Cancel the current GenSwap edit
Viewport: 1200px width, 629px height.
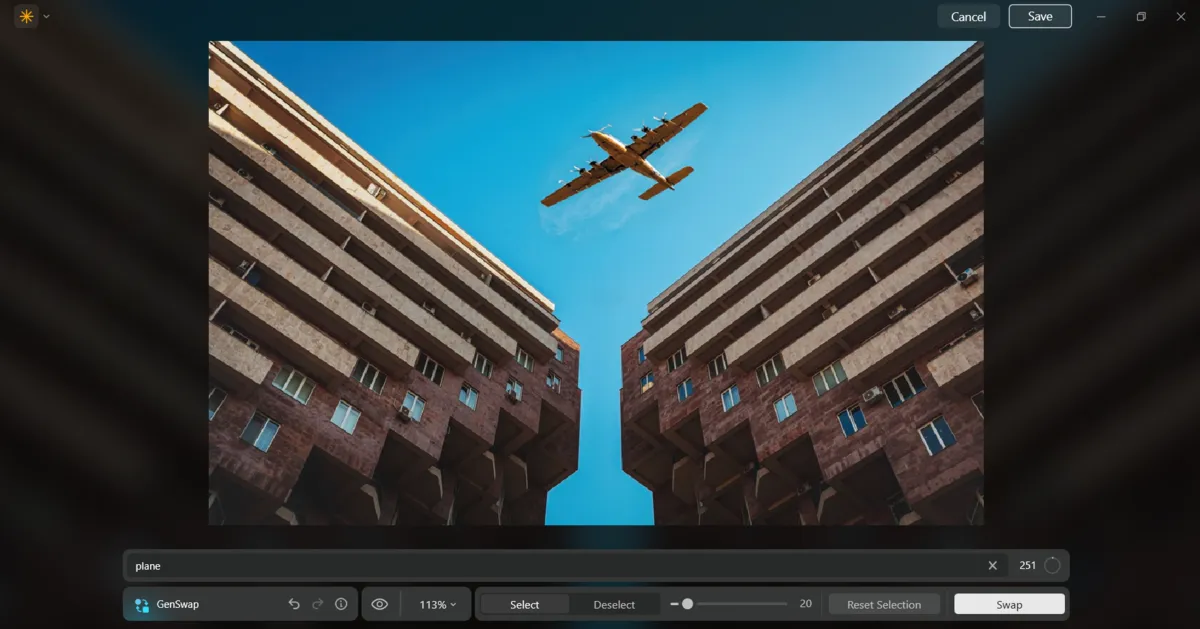click(x=967, y=16)
